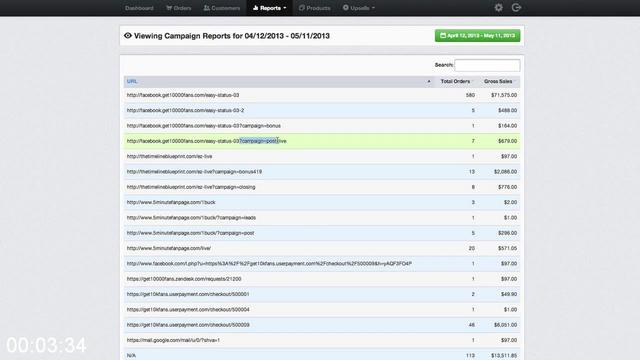Viewport: 640px width, 360px height.
Task: Open the Customers section
Action: tap(222, 8)
